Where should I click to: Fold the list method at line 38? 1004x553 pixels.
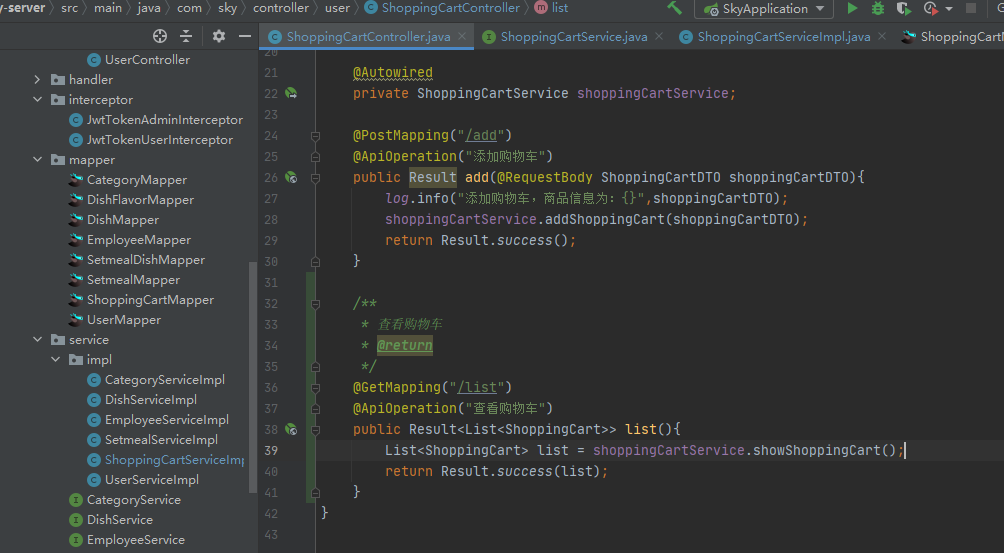click(x=315, y=430)
